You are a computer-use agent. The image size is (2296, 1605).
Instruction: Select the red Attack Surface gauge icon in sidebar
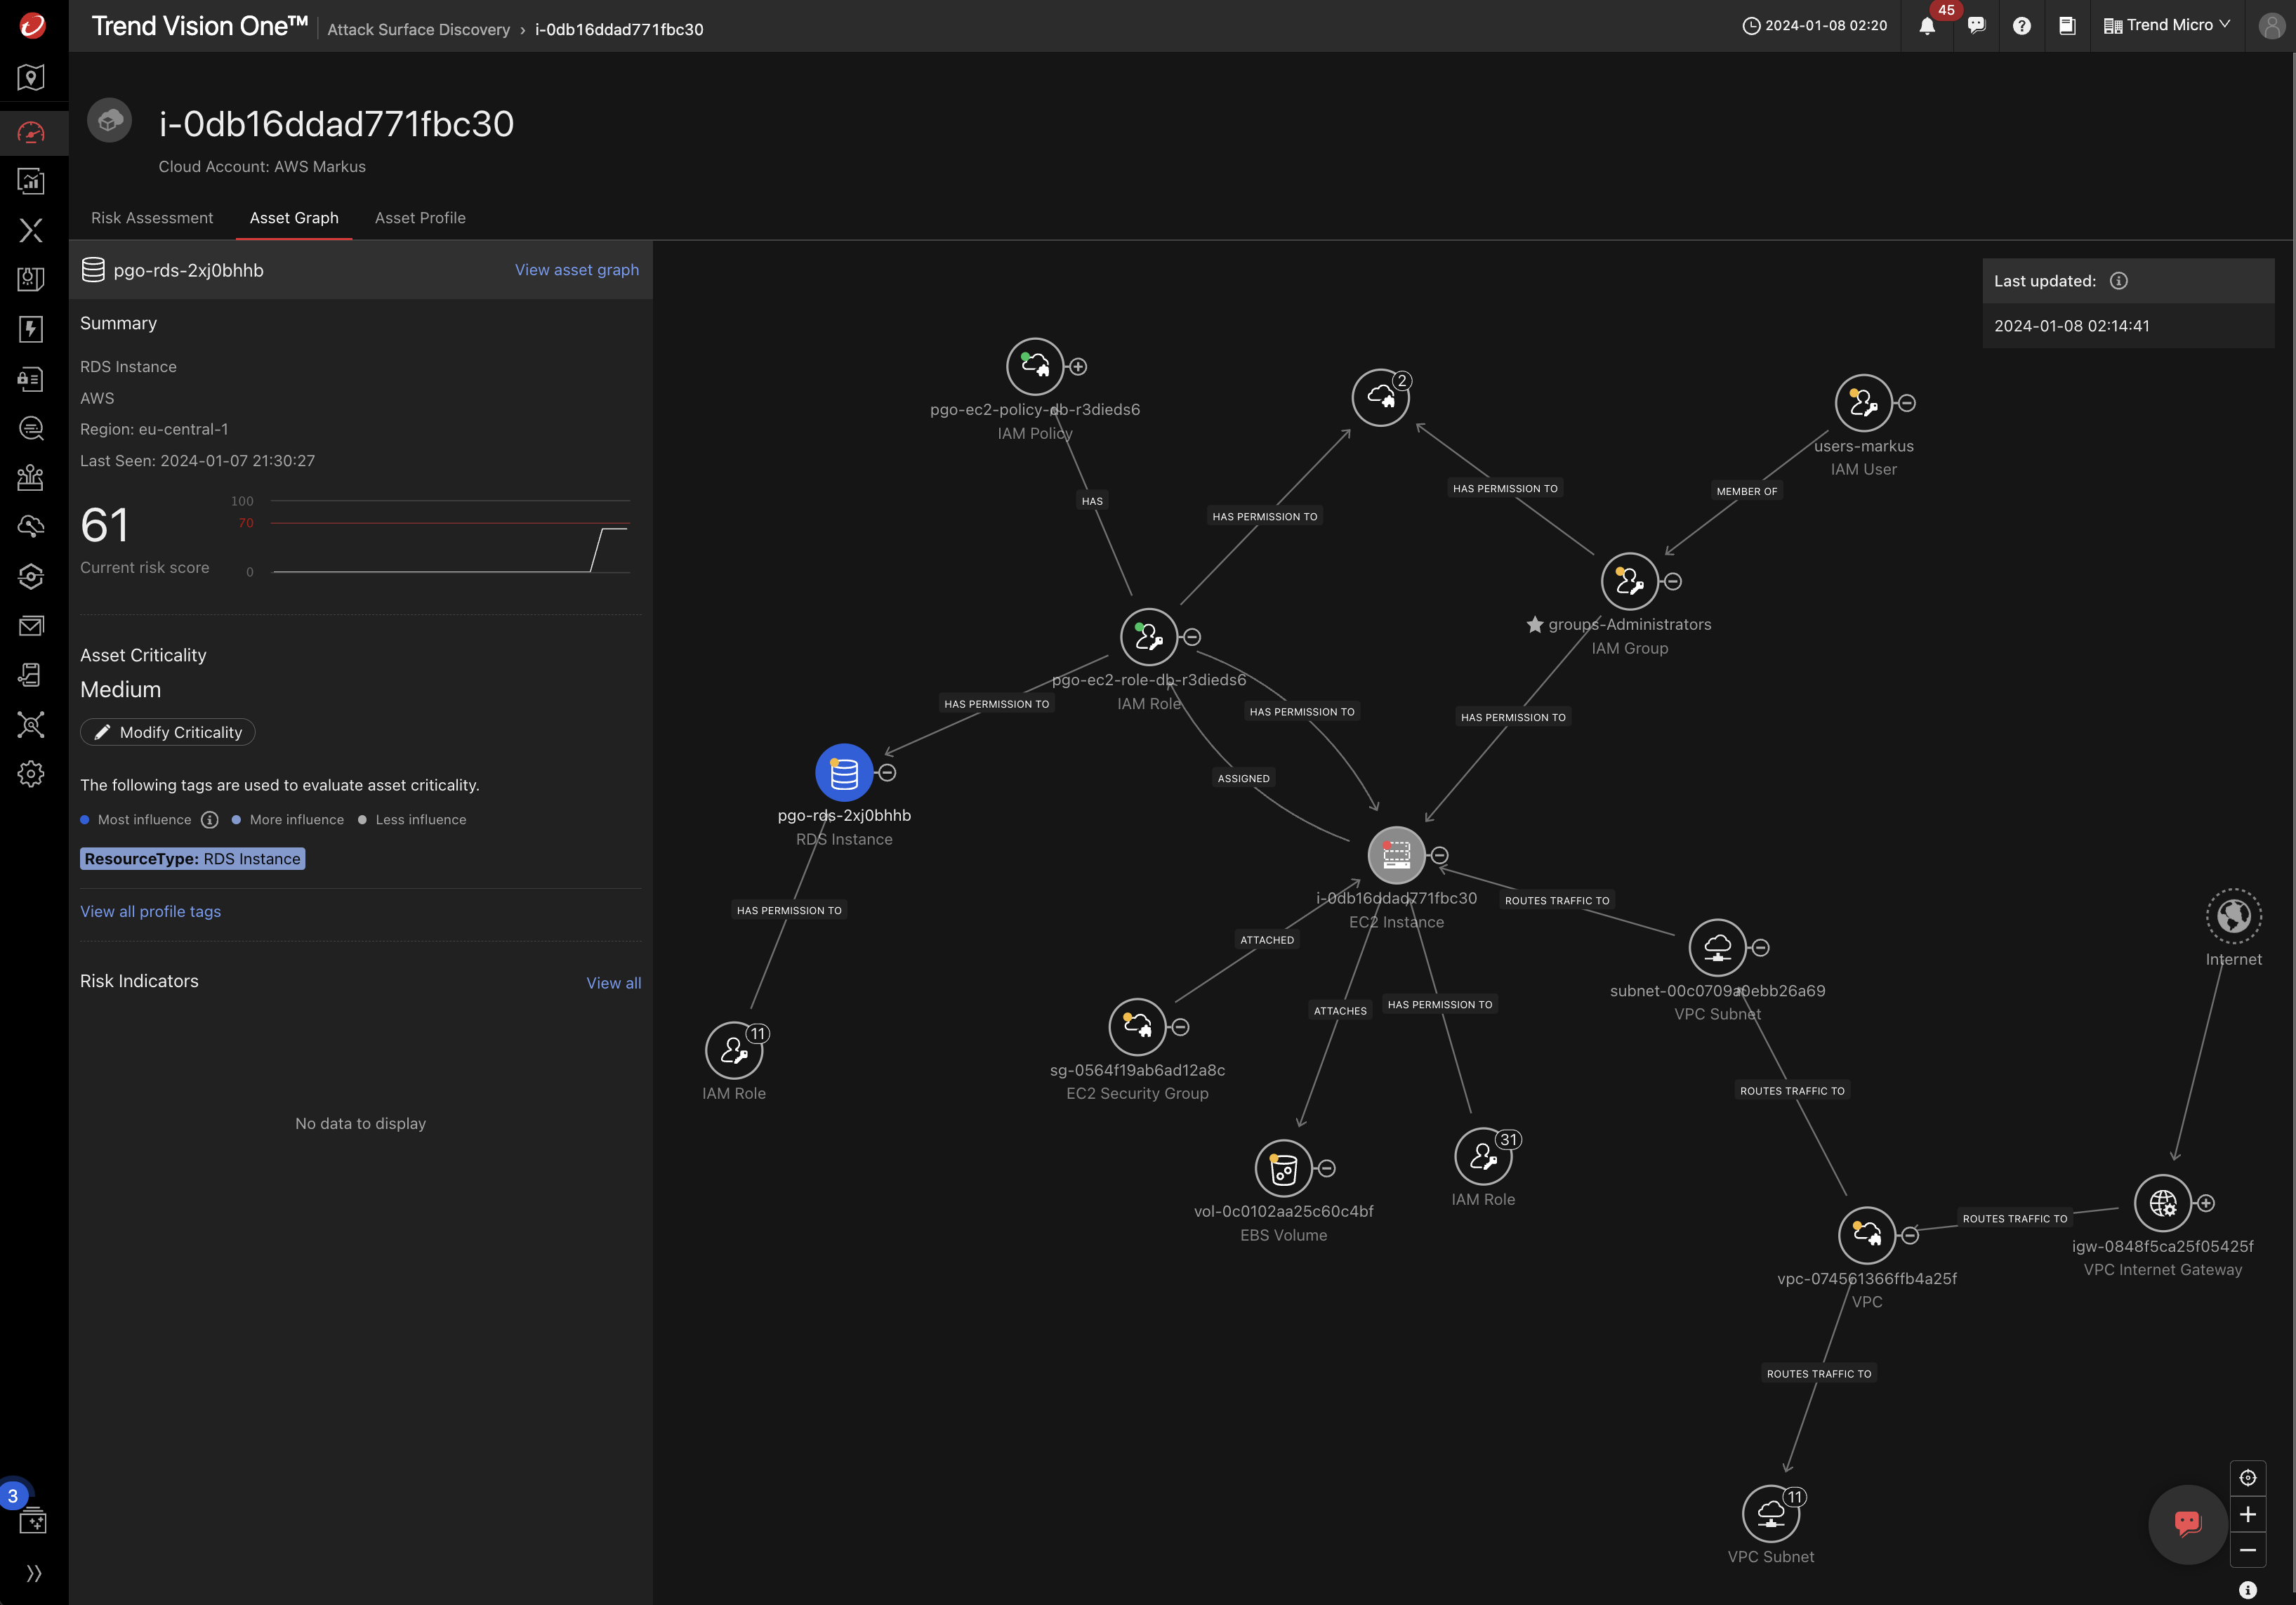point(31,133)
